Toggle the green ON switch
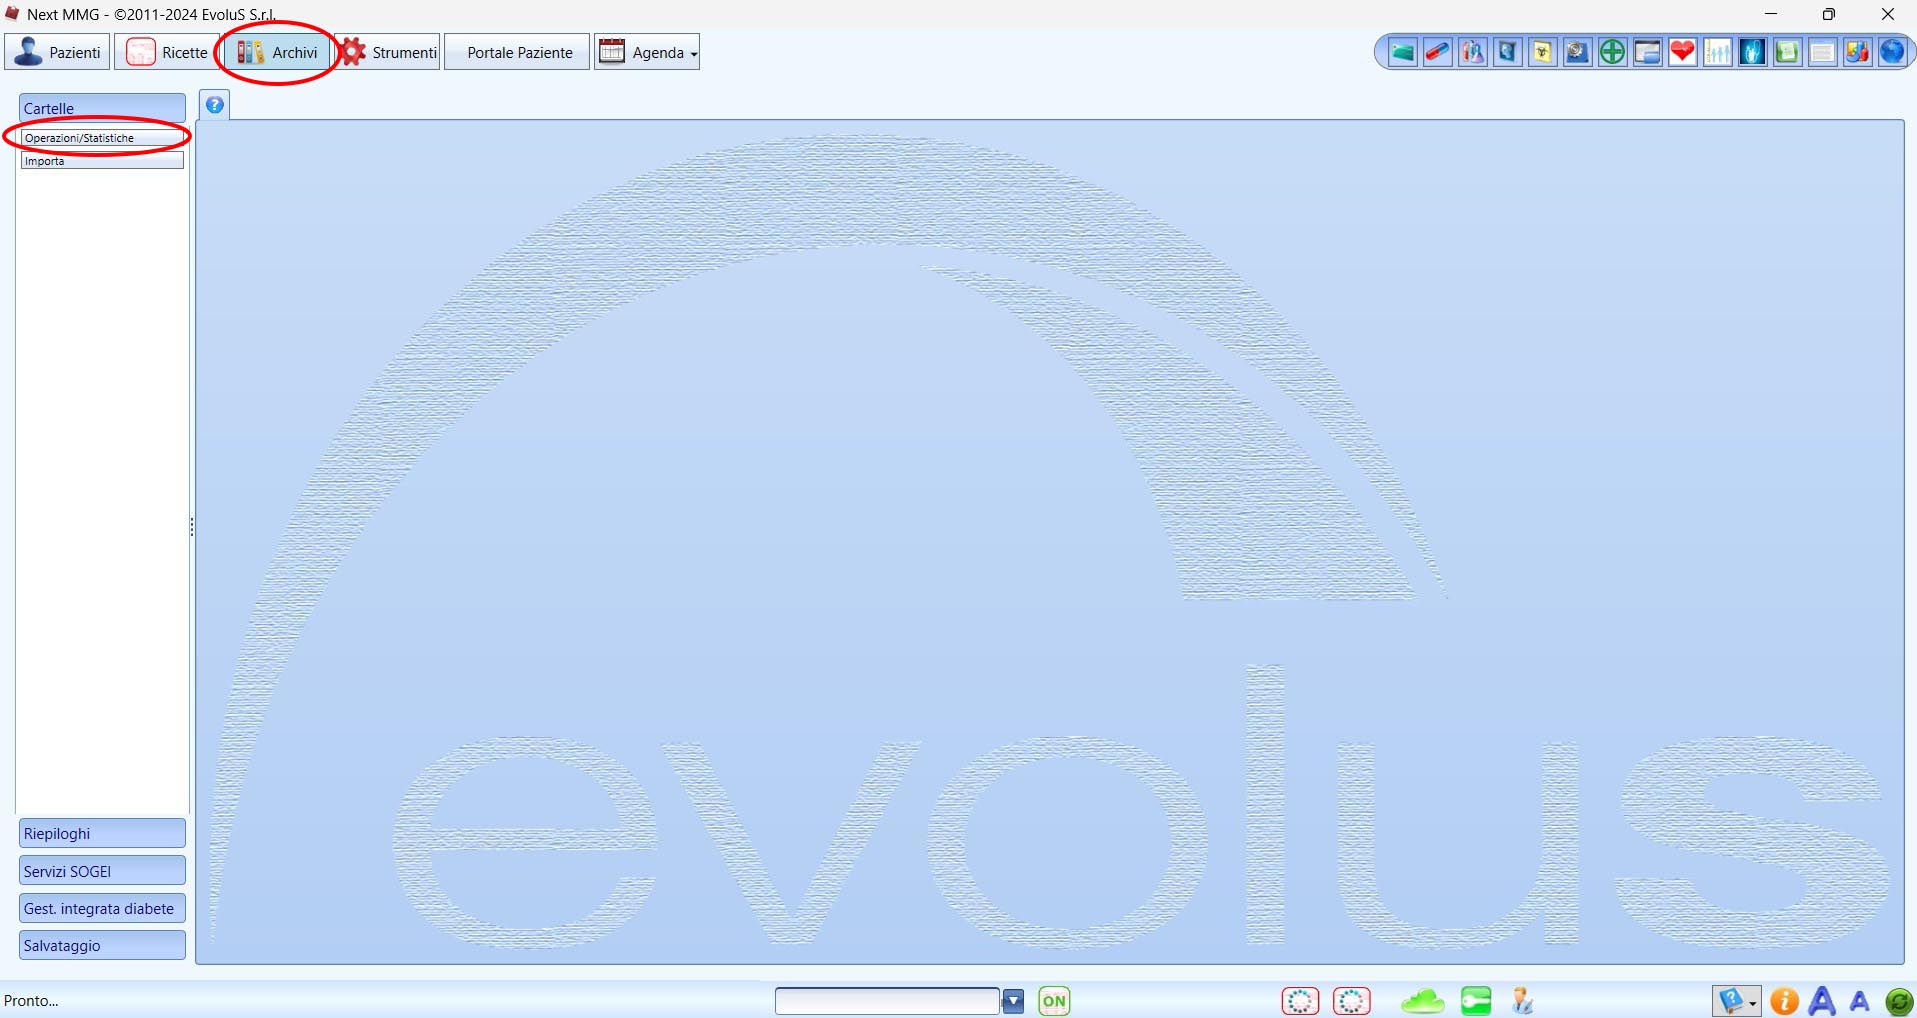 point(1054,1001)
